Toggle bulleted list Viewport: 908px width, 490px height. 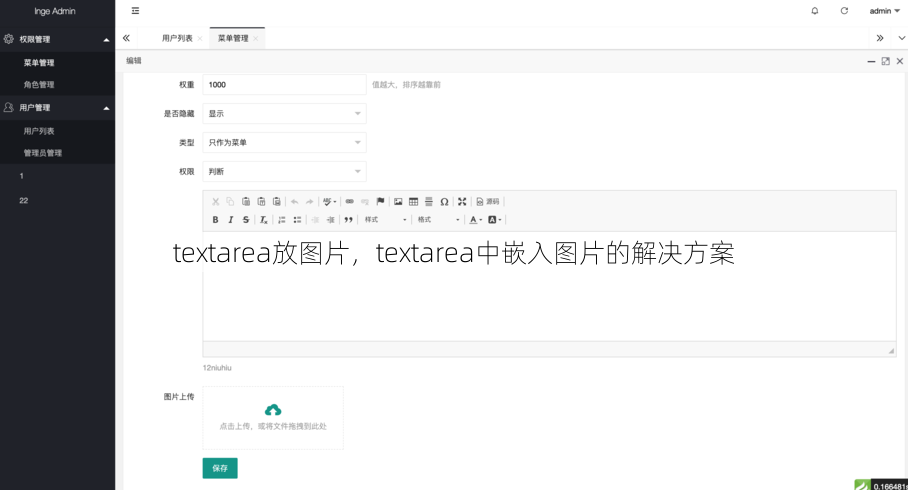coord(297,220)
